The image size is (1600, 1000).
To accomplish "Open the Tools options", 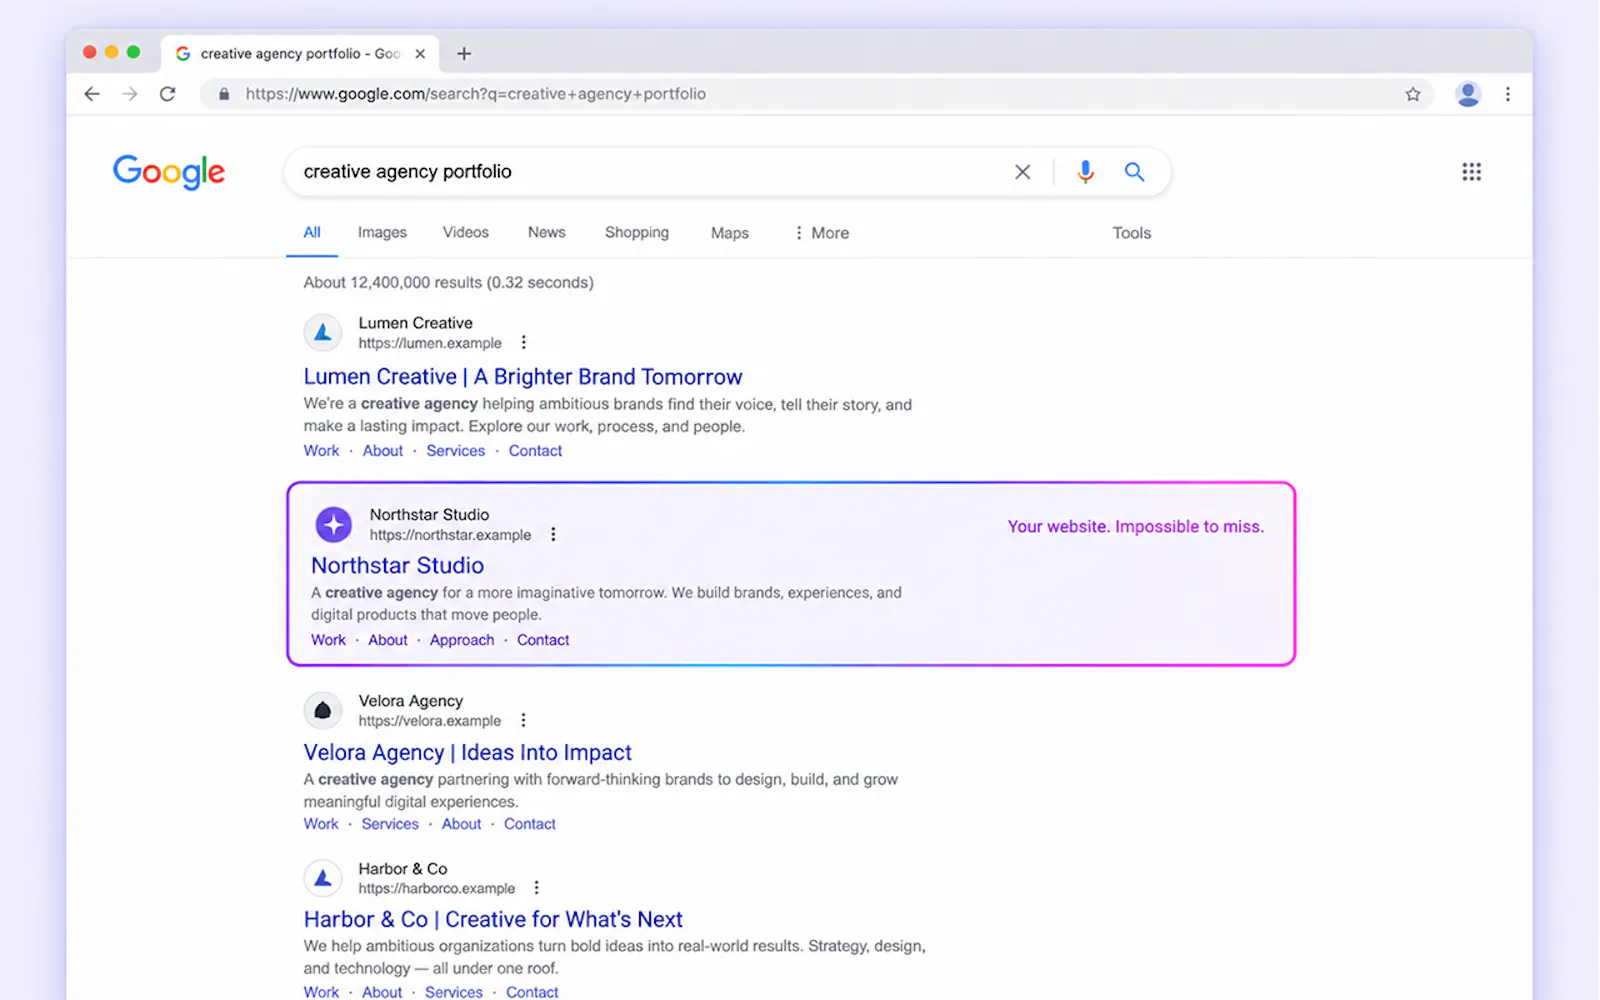I will point(1132,233).
